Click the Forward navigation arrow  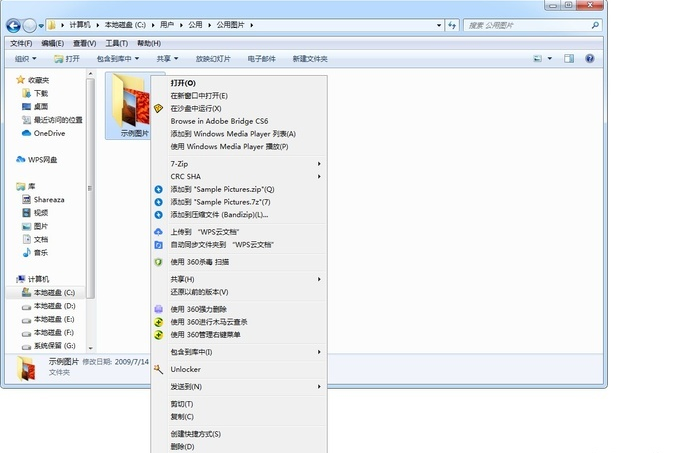pyautogui.click(x=29, y=25)
